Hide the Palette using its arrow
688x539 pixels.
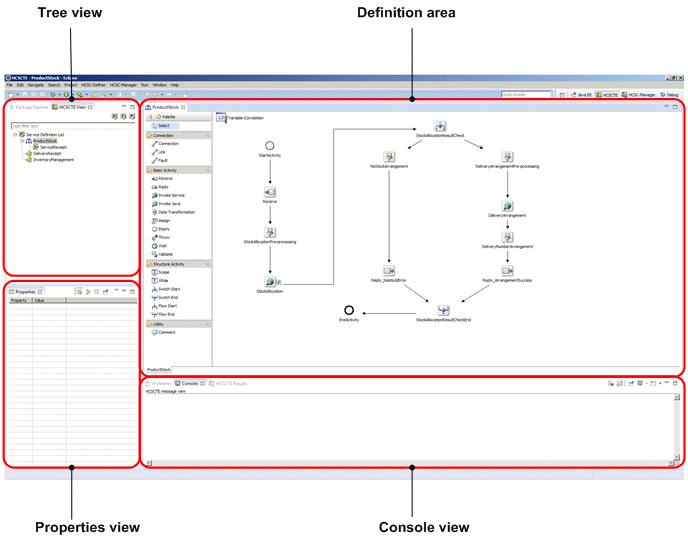pyautogui.click(x=150, y=117)
